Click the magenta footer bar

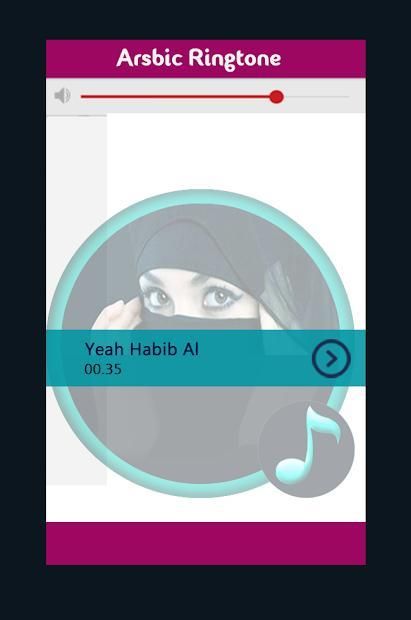[206, 543]
